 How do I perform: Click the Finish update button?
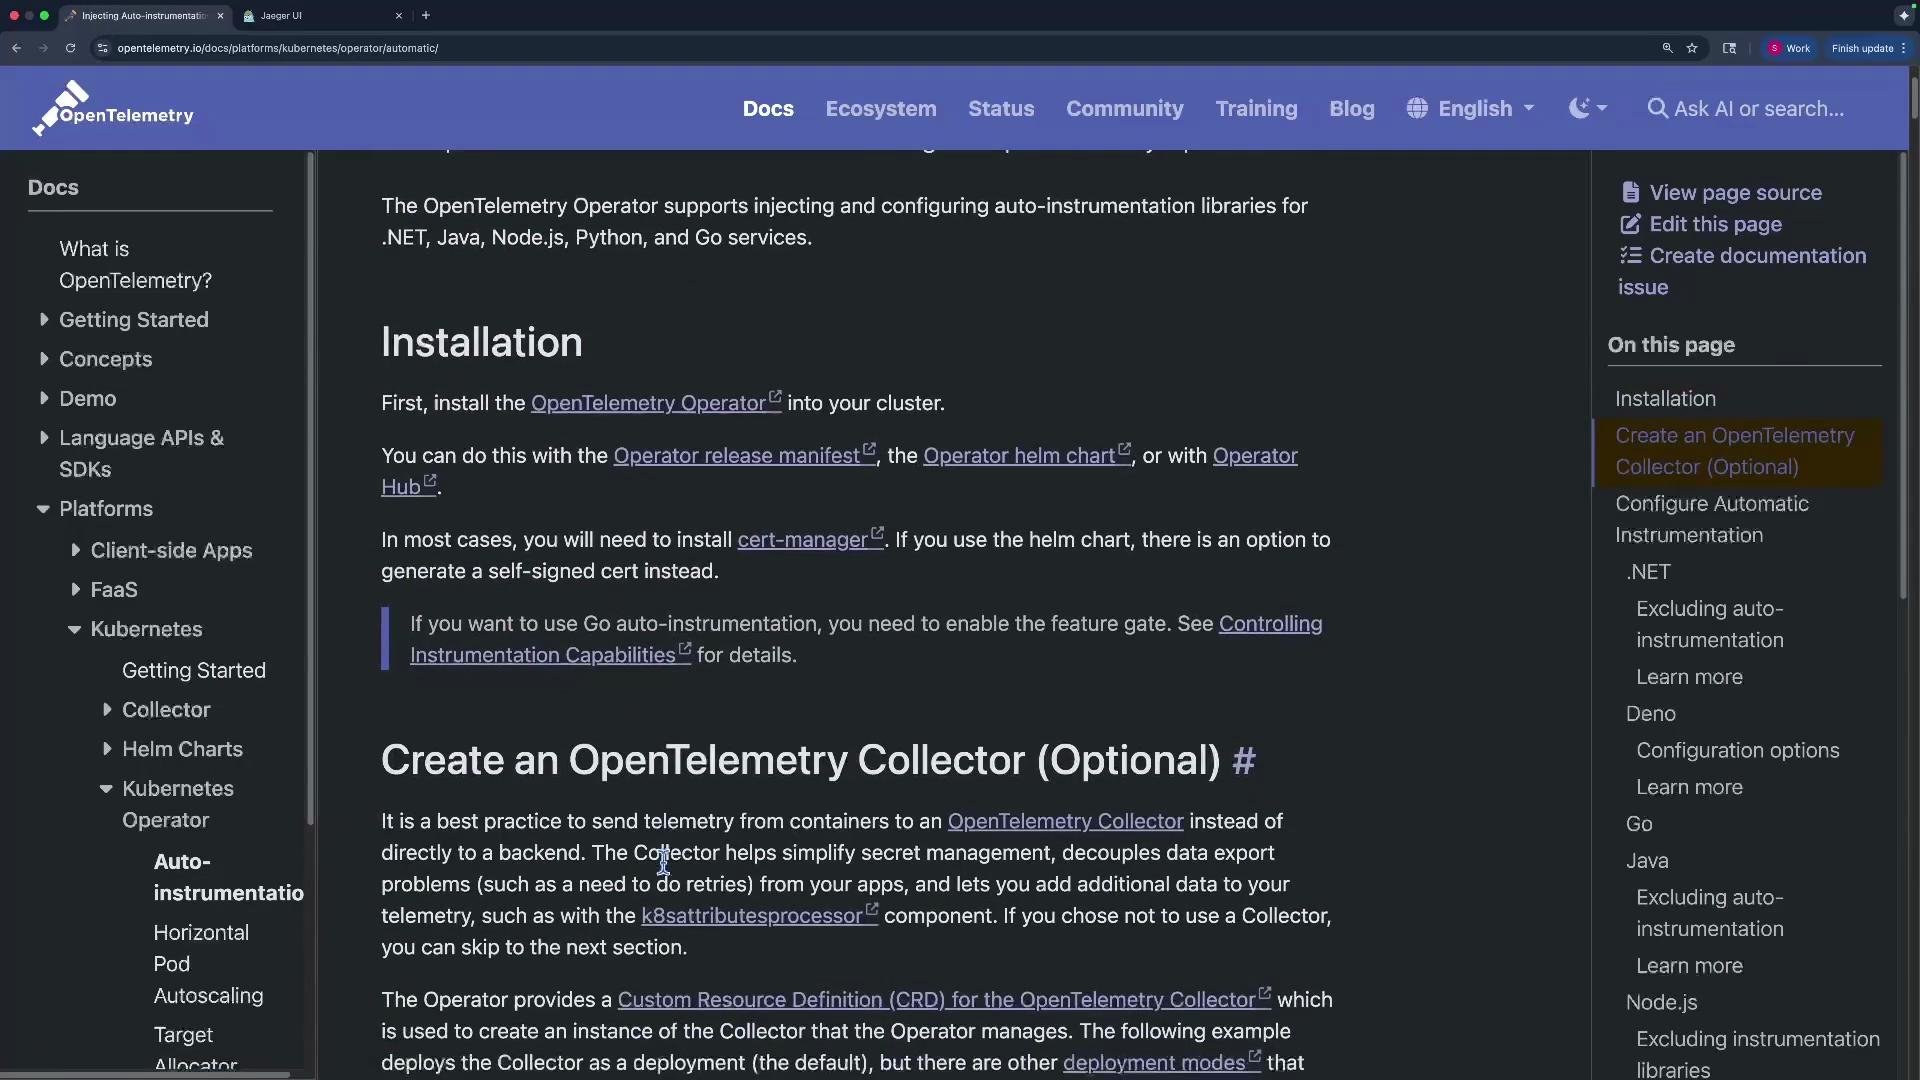coord(1868,48)
